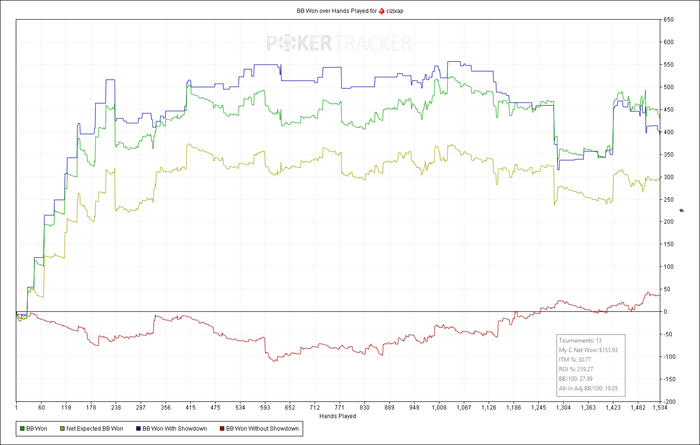The height and width of the screenshot is (445, 700).
Task: Click x-axis tick label '1,067'
Action: click(464, 408)
